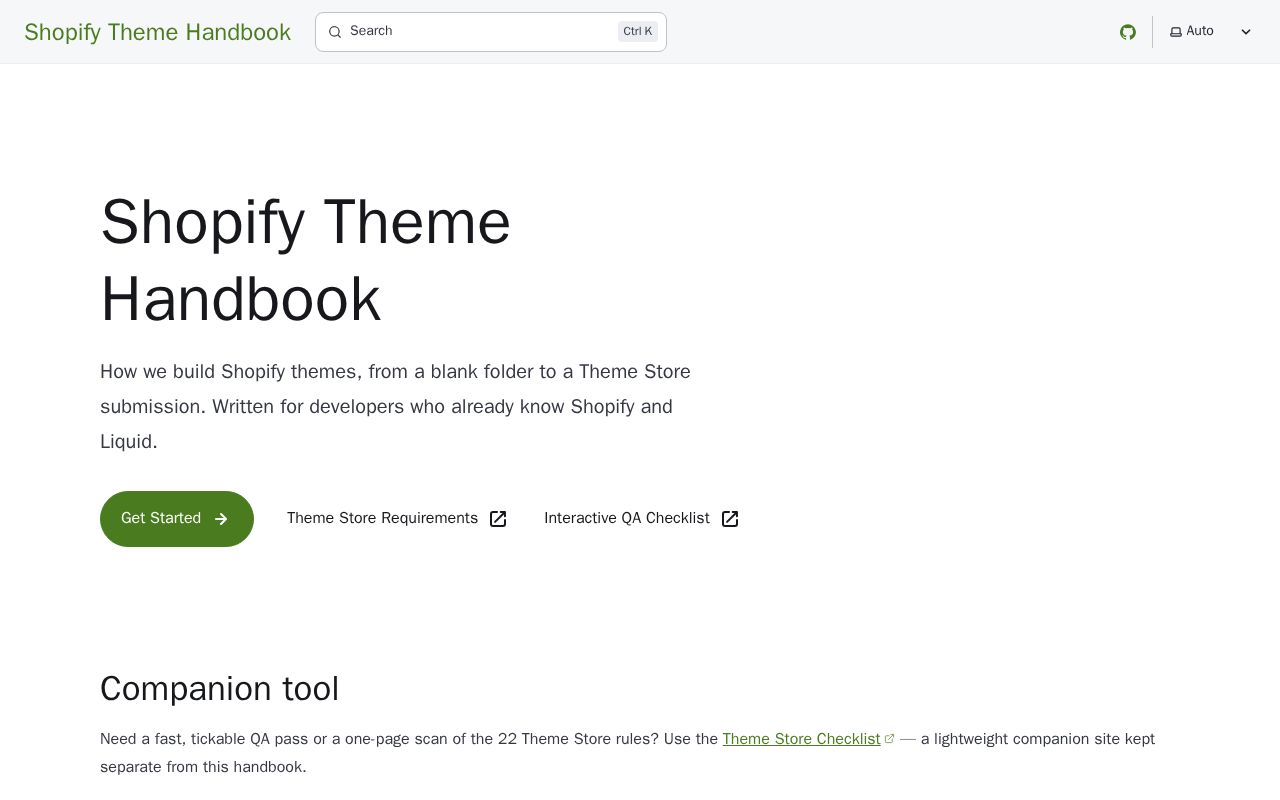
Task: Click the Companion tool heading
Action: click(220, 689)
